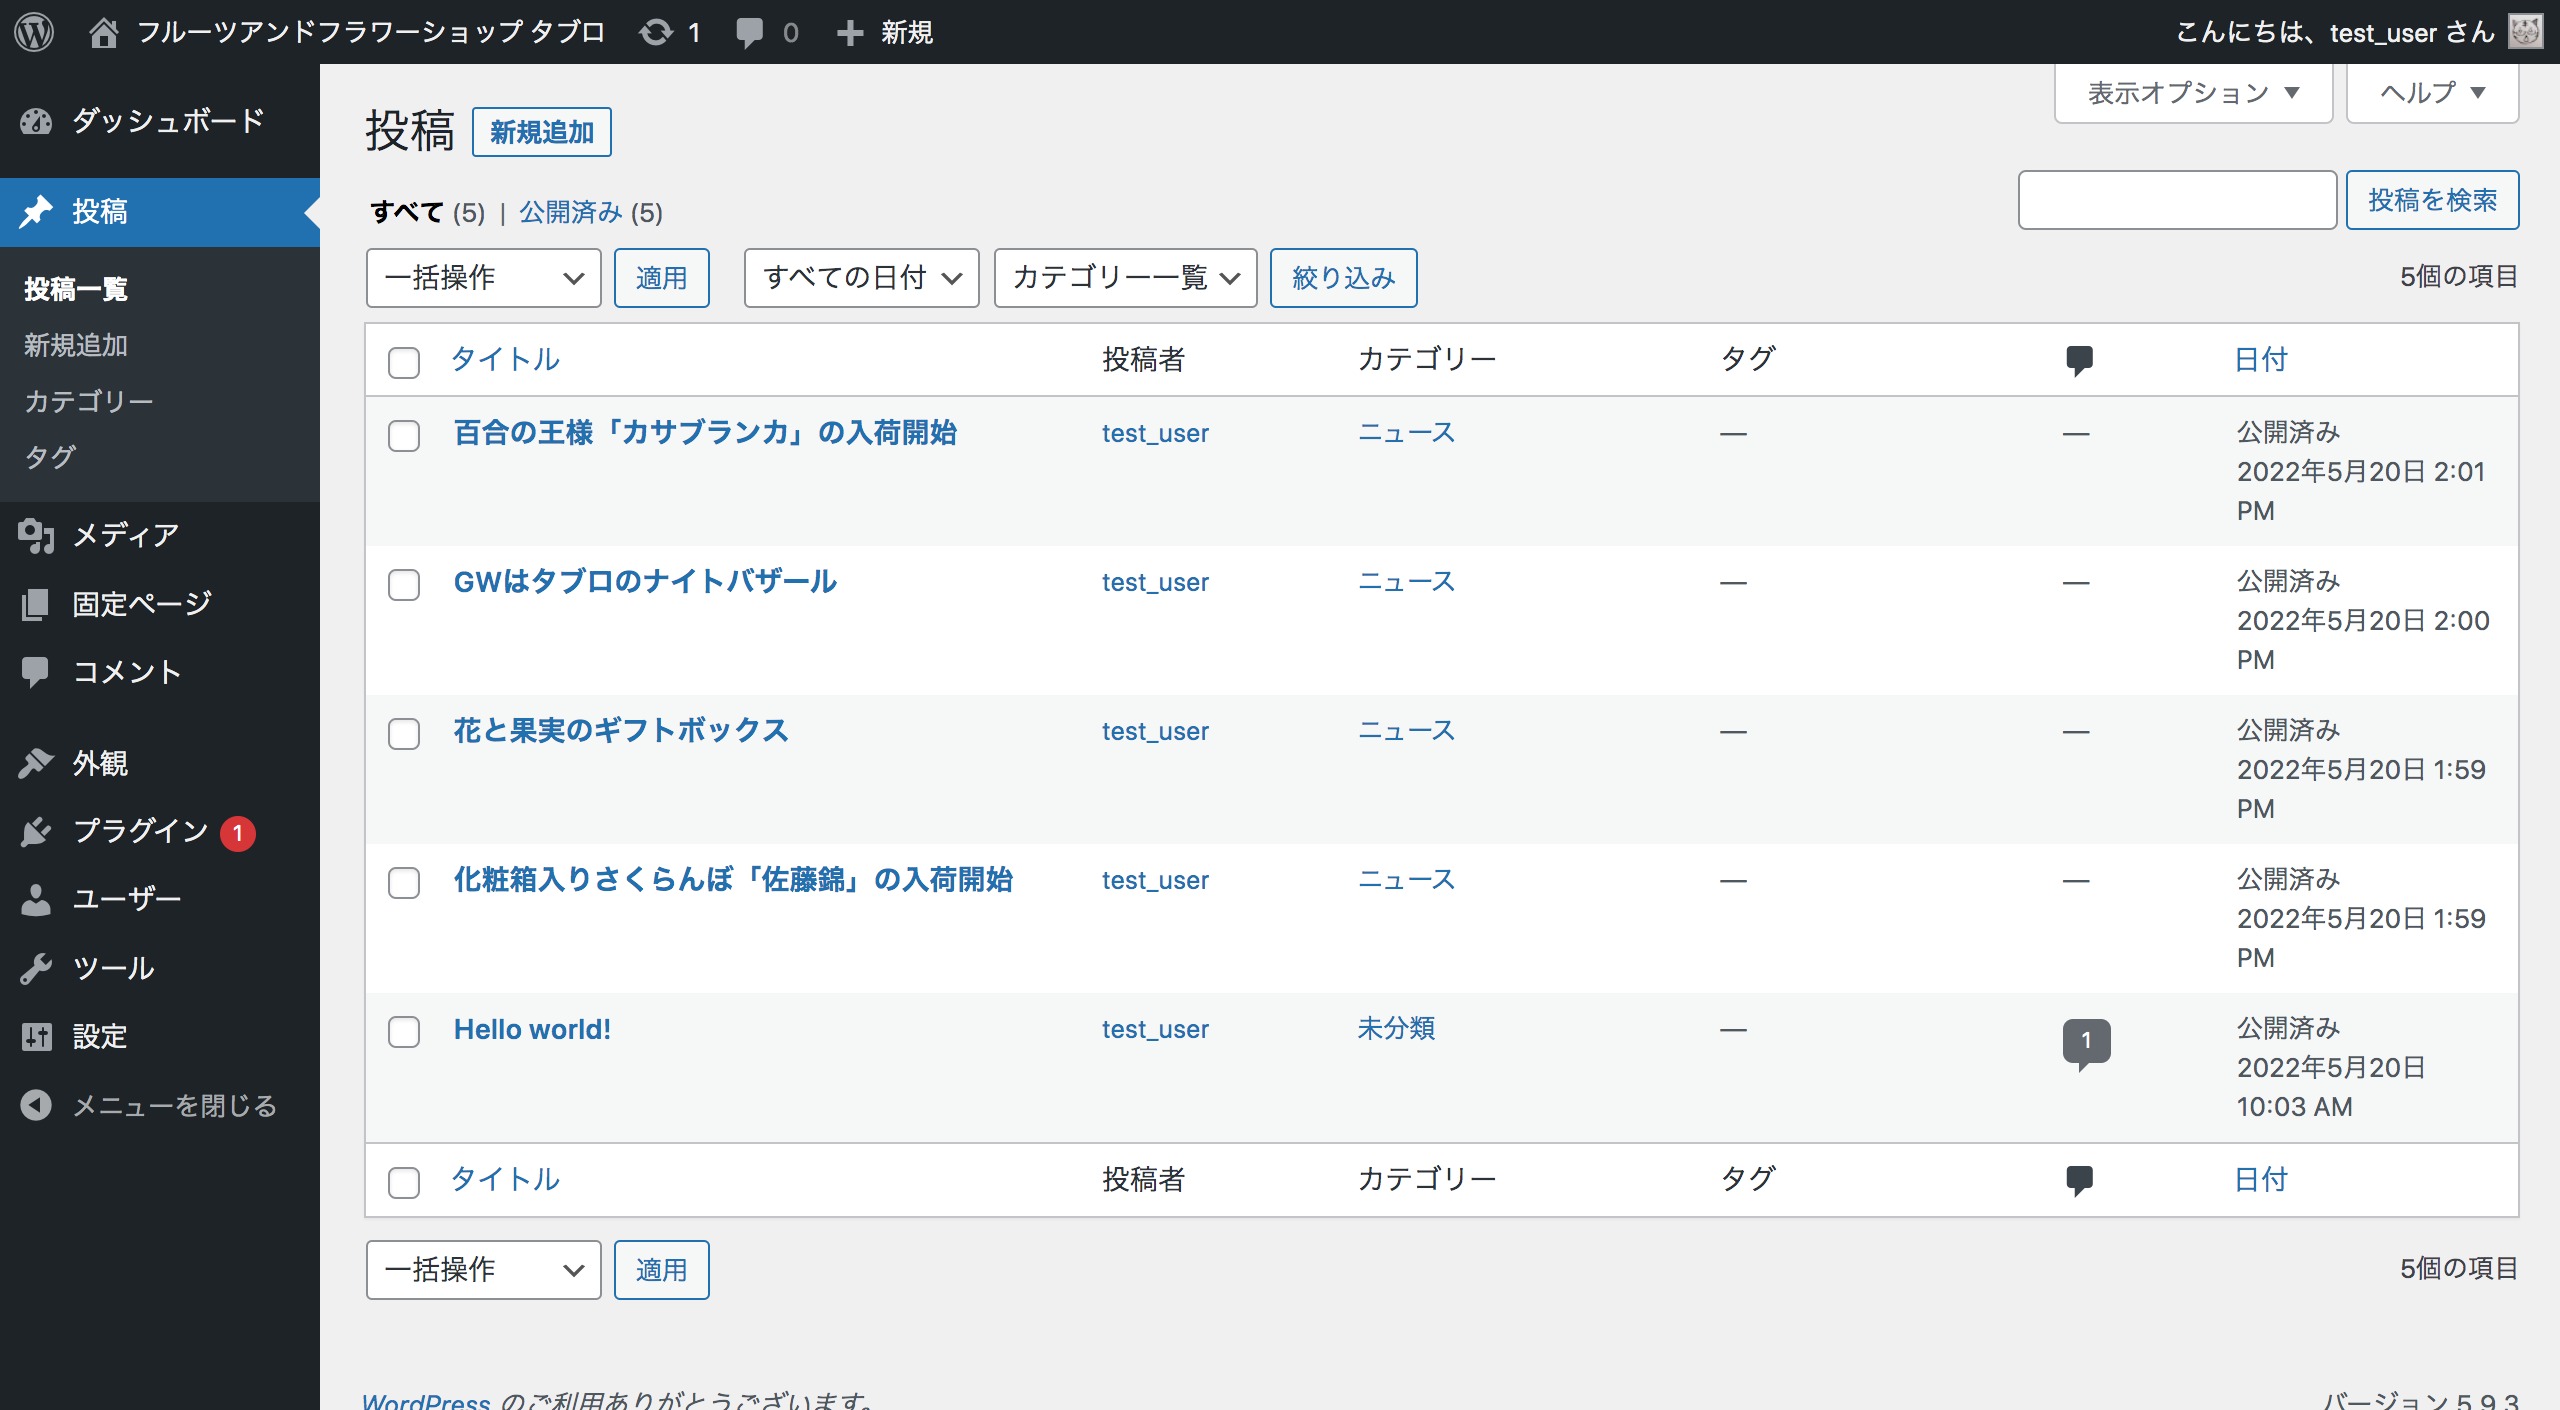Click the 絞り込み filter button
Screen dimensions: 2560x1410
[x=1343, y=278]
